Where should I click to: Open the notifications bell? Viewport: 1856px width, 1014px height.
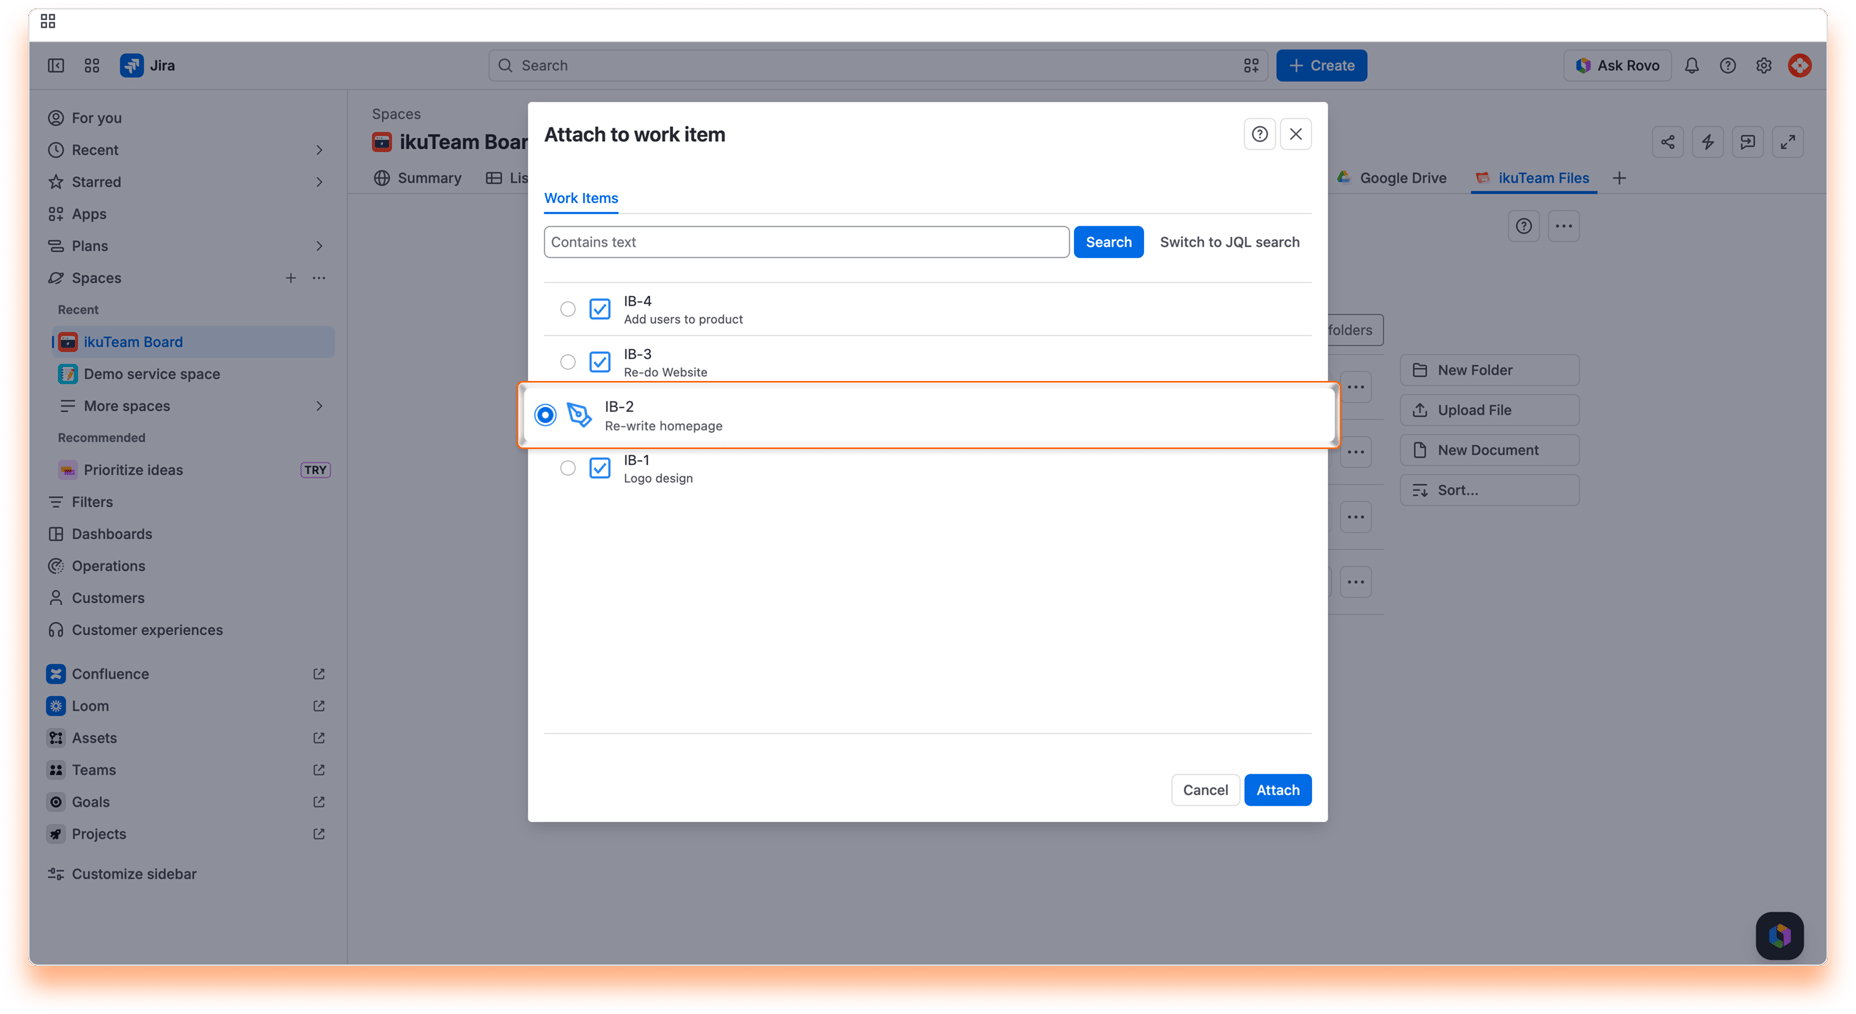[x=1691, y=65]
